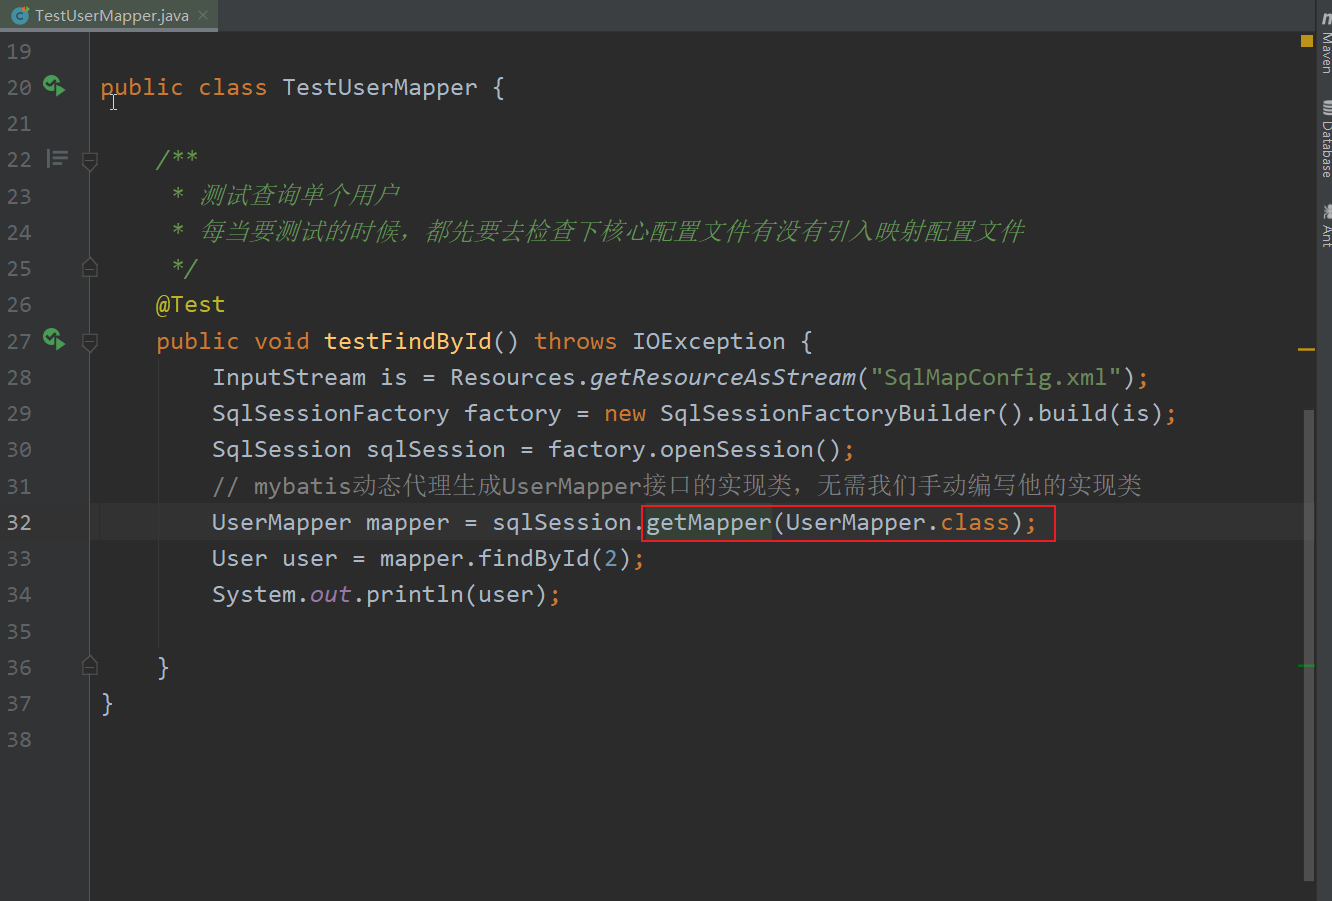The image size is (1332, 901).
Task: Jump to green stripe marker near line 36
Action: 1306,666
